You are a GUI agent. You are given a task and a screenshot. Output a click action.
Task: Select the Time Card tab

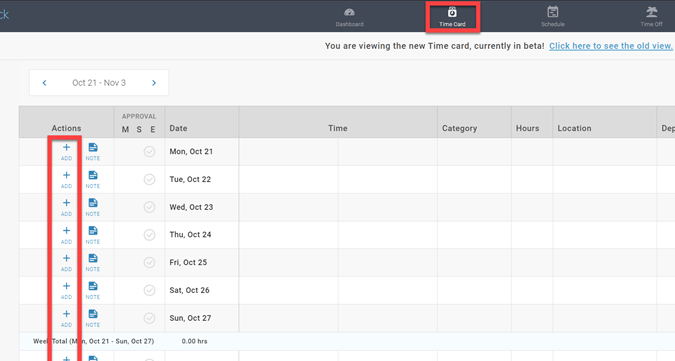452,17
